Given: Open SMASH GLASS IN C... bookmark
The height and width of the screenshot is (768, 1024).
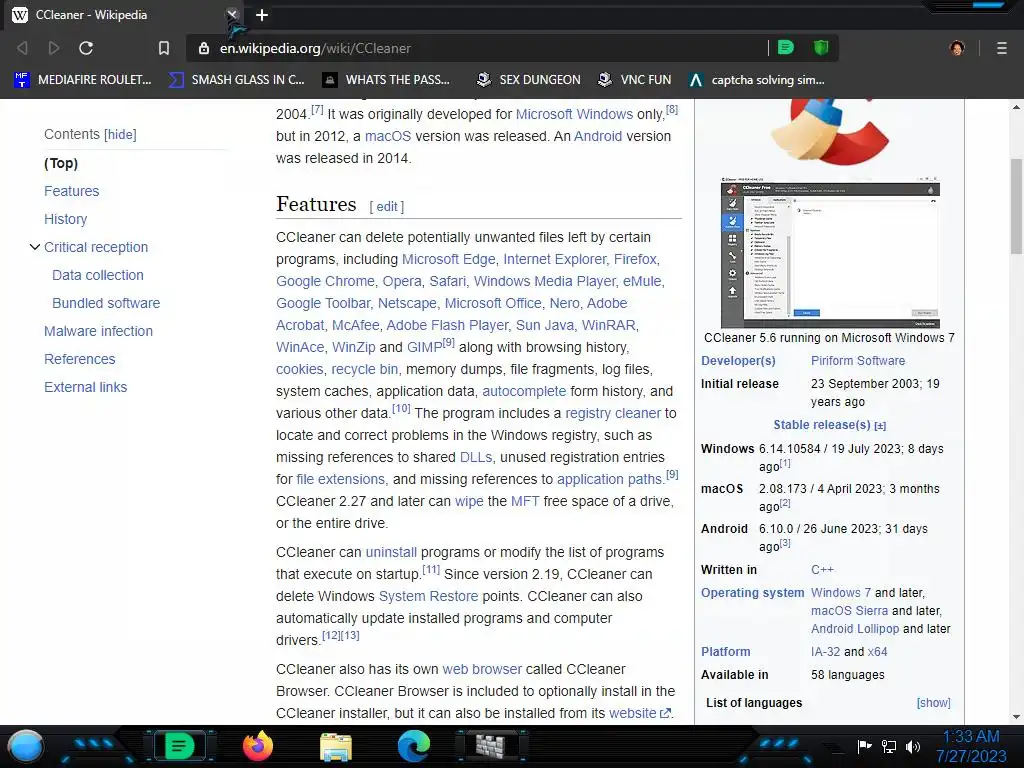Looking at the screenshot, I should click(x=236, y=80).
